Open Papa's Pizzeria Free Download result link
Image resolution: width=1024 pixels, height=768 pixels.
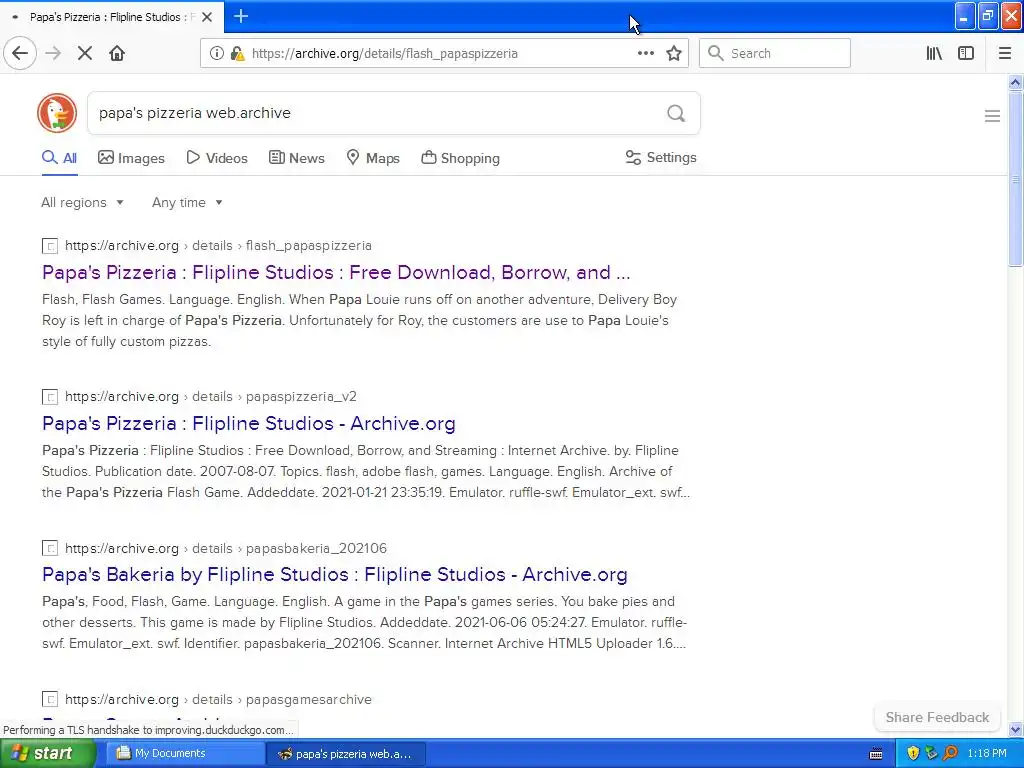tap(336, 272)
